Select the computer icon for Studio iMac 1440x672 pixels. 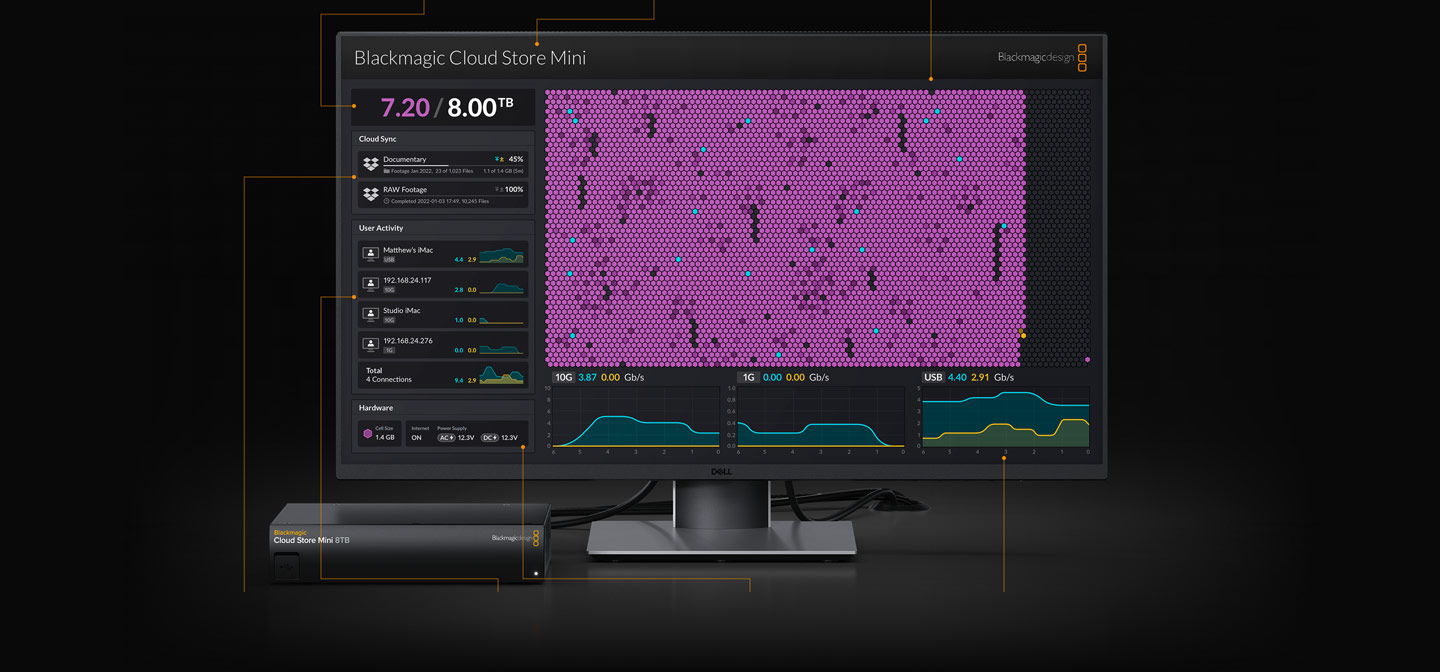[x=371, y=314]
